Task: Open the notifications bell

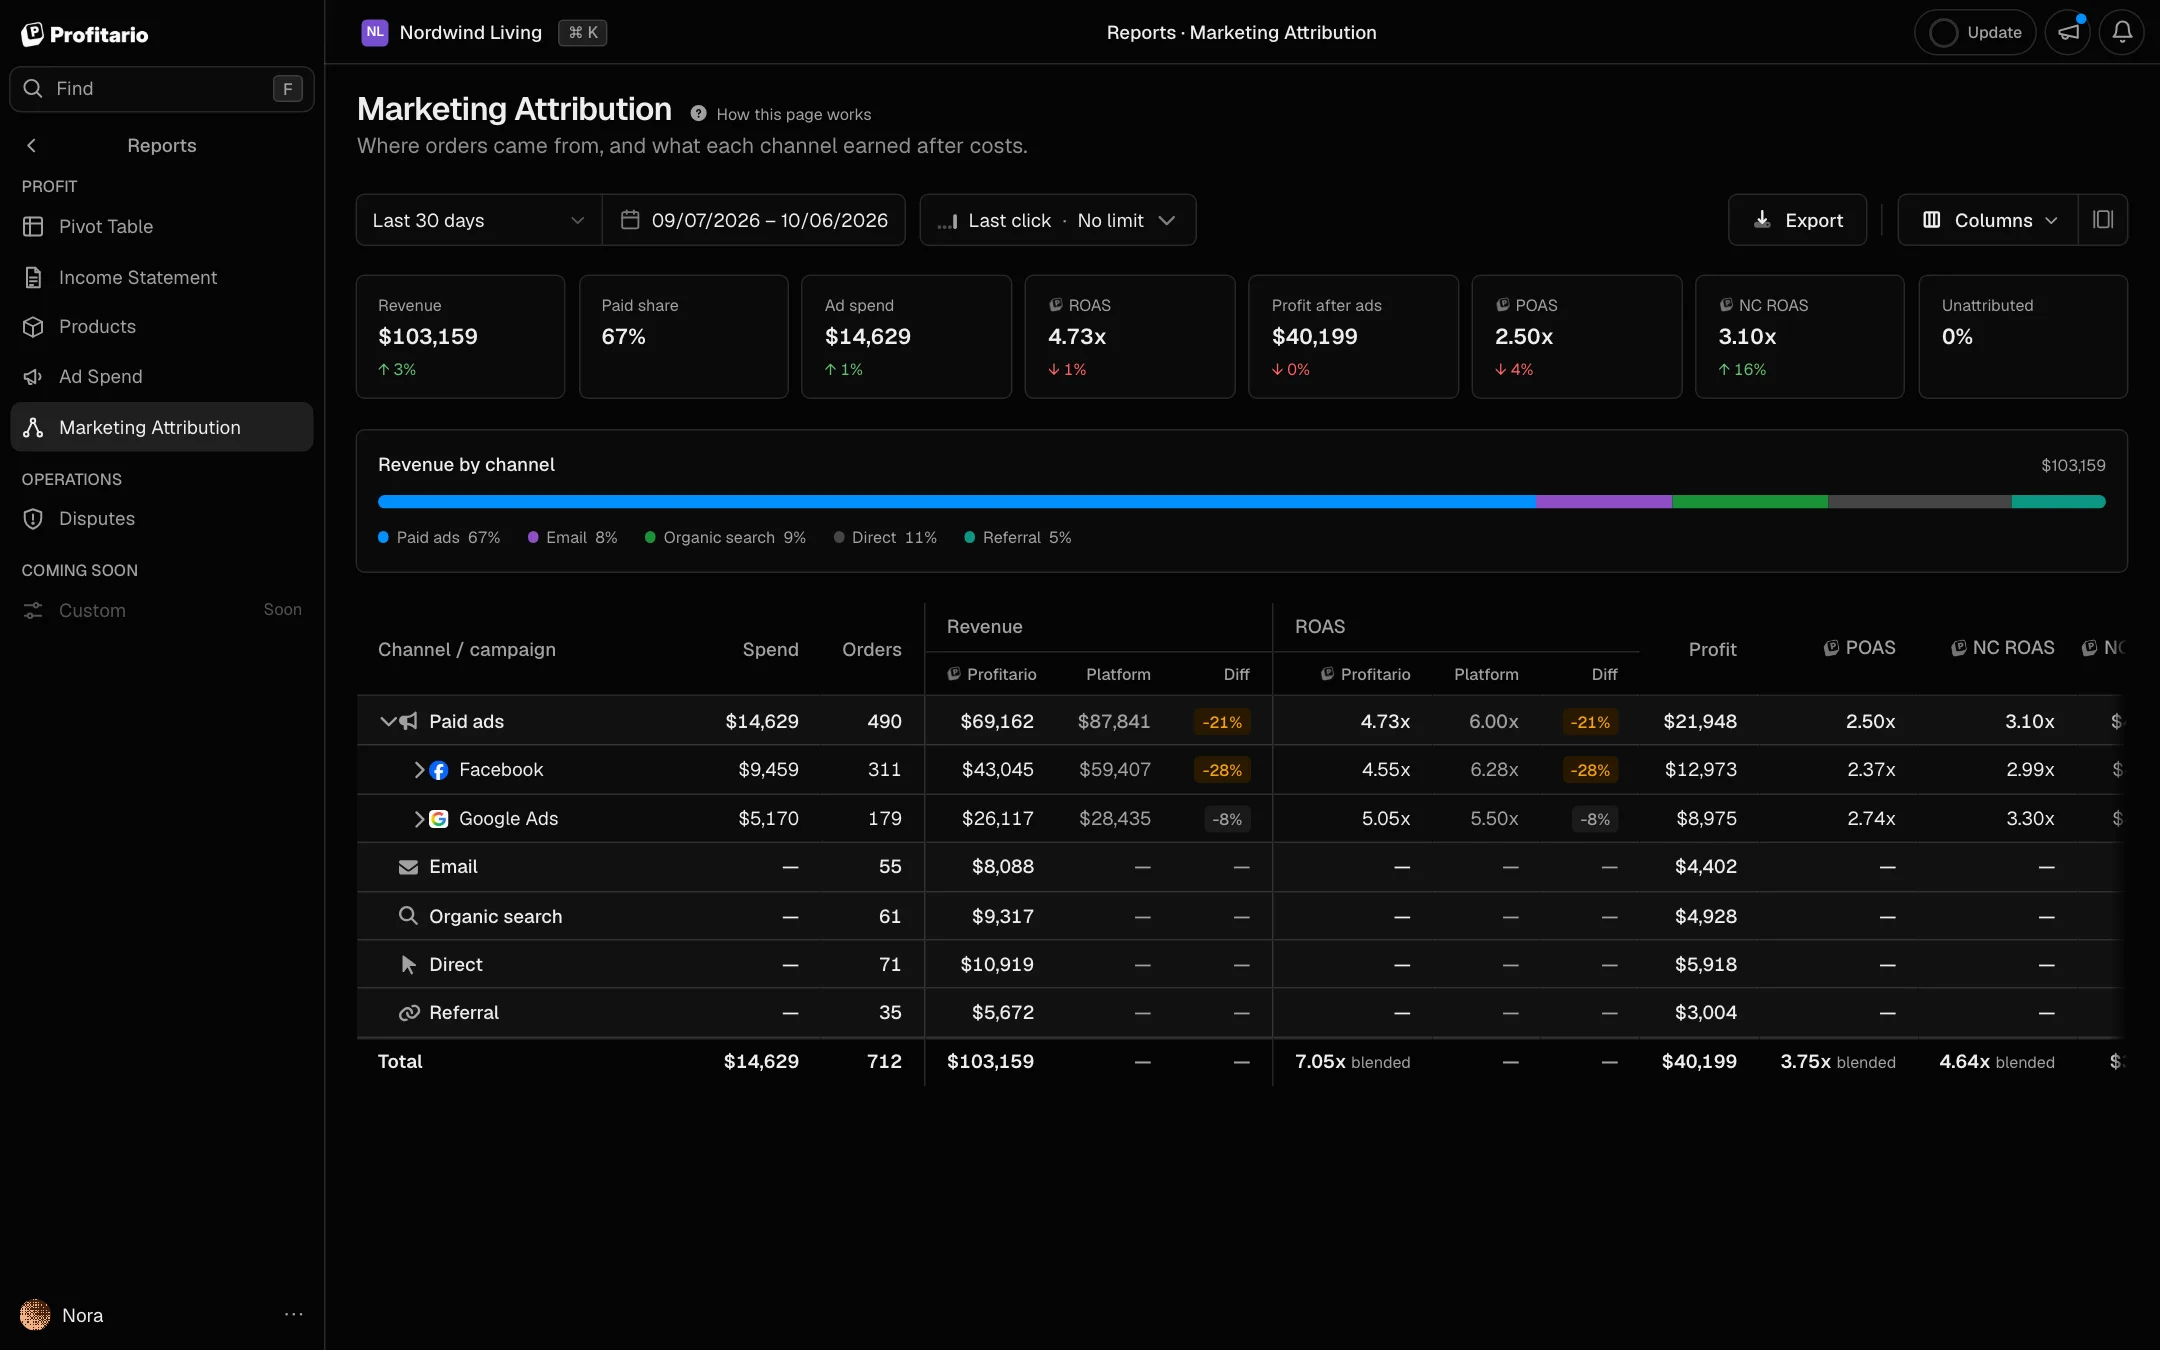Action: click(2121, 32)
